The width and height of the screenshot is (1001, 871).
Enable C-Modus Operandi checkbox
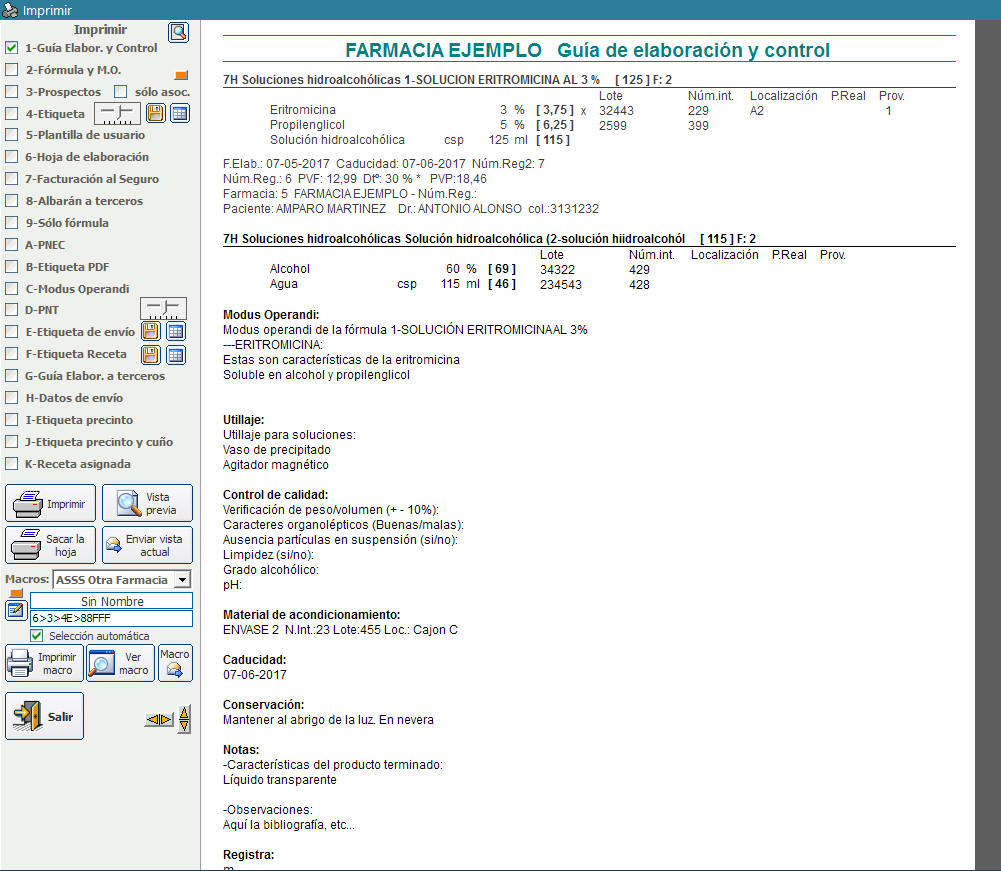tap(11, 289)
